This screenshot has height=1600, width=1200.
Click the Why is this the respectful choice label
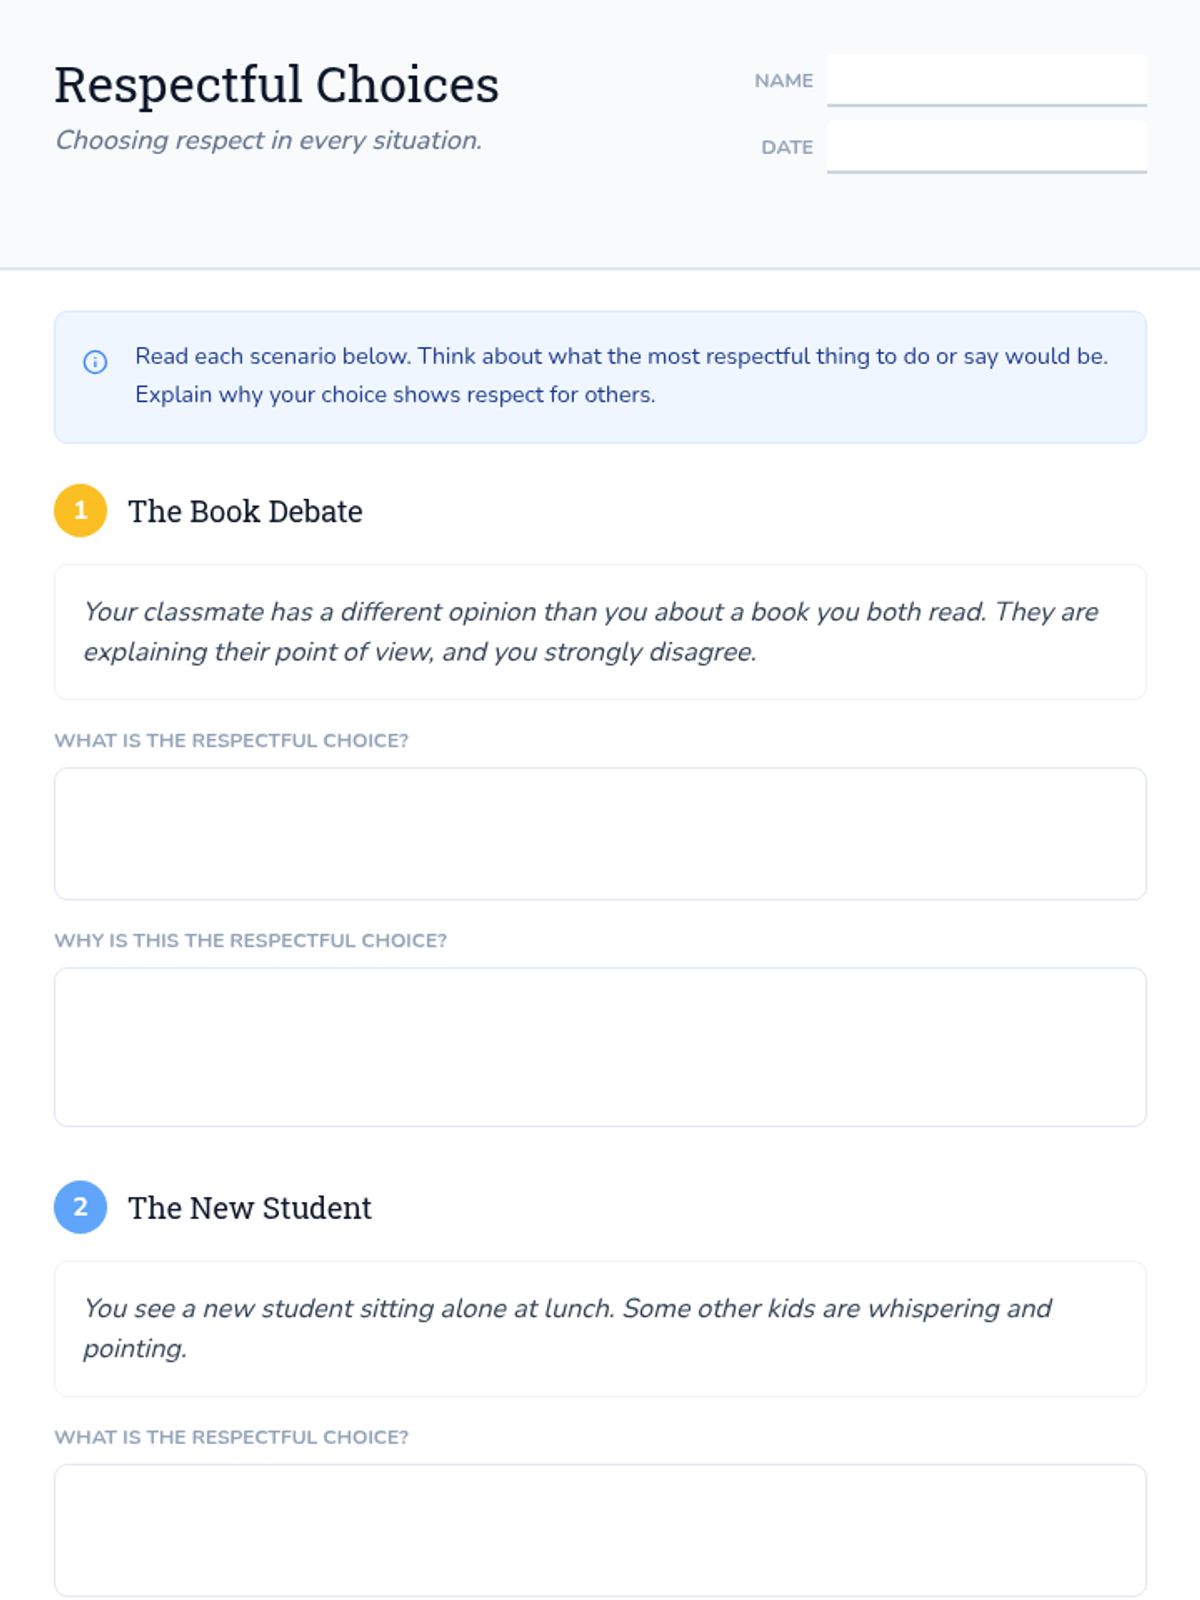click(x=250, y=941)
